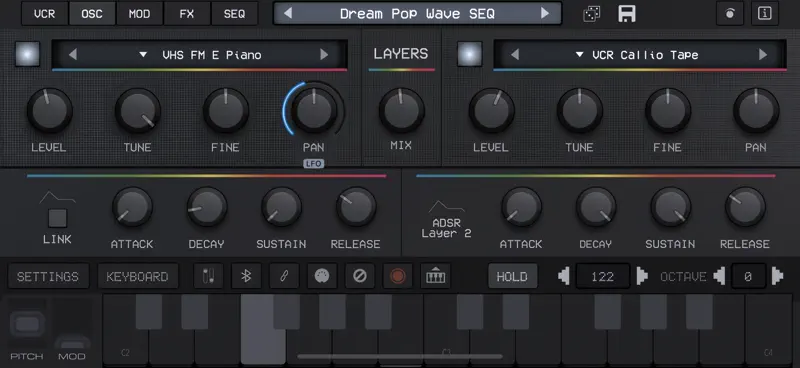The image size is (800, 368).
Task: Open preset browser from Dream Pop Wave SEQ name
Action: [x=417, y=14]
